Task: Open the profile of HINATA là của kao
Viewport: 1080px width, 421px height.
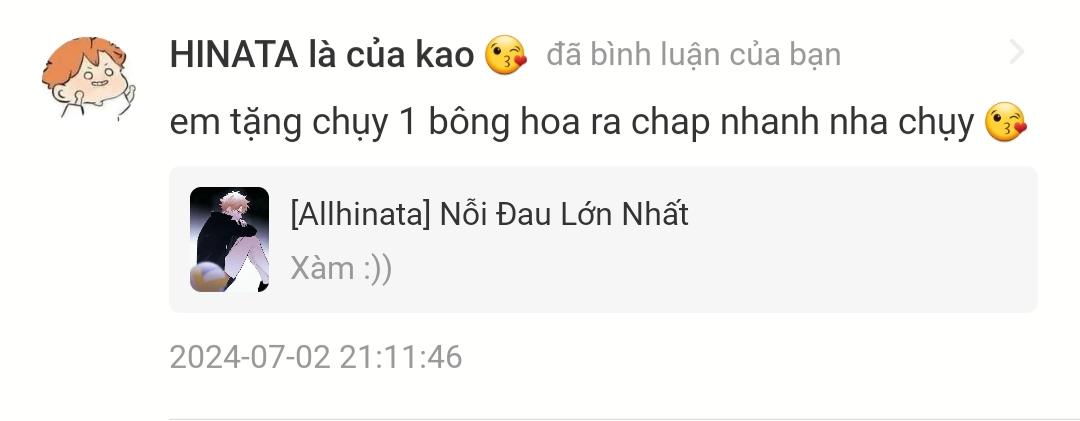Action: [x=322, y=54]
